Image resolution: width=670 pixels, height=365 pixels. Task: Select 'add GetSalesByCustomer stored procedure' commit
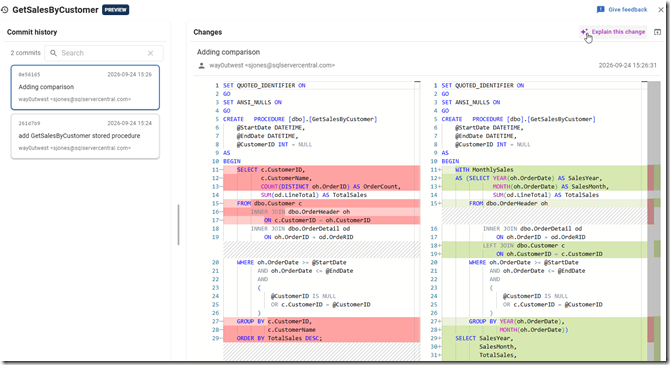[85, 136]
